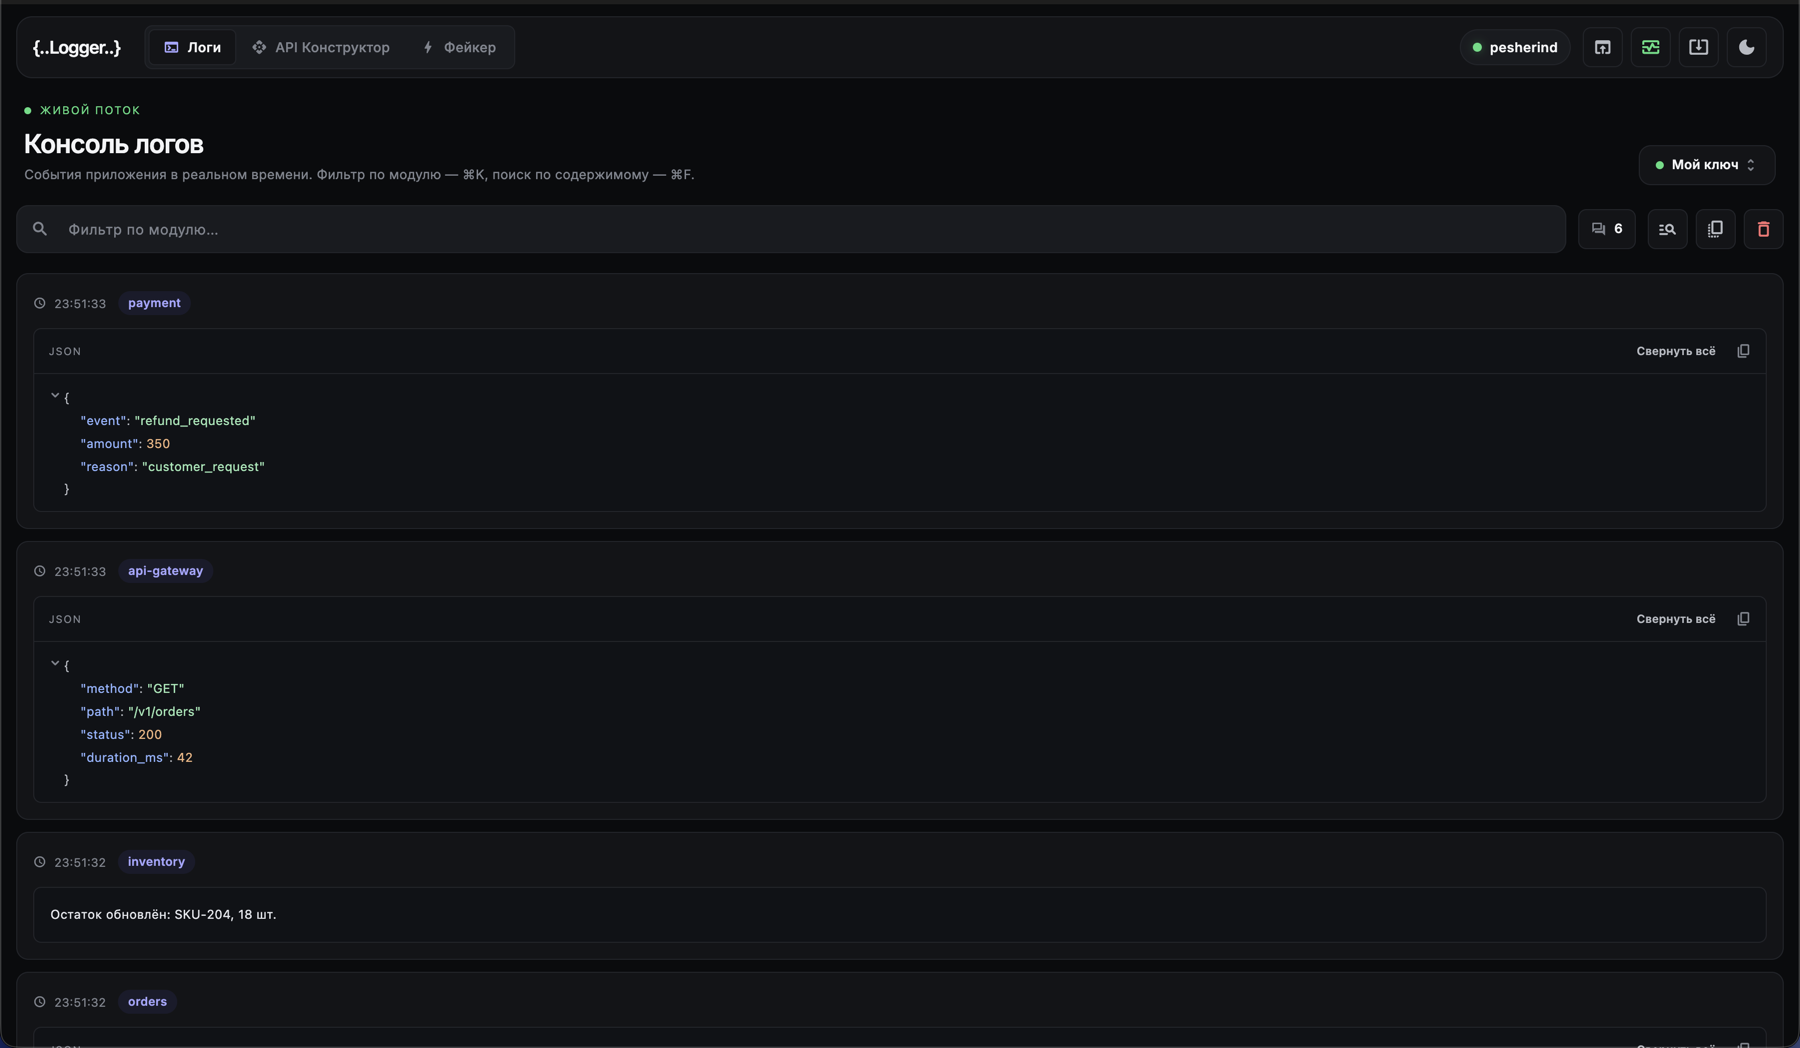The height and width of the screenshot is (1048, 1800).
Task: Copy all logs with toolbar copy icon
Action: 1715,229
